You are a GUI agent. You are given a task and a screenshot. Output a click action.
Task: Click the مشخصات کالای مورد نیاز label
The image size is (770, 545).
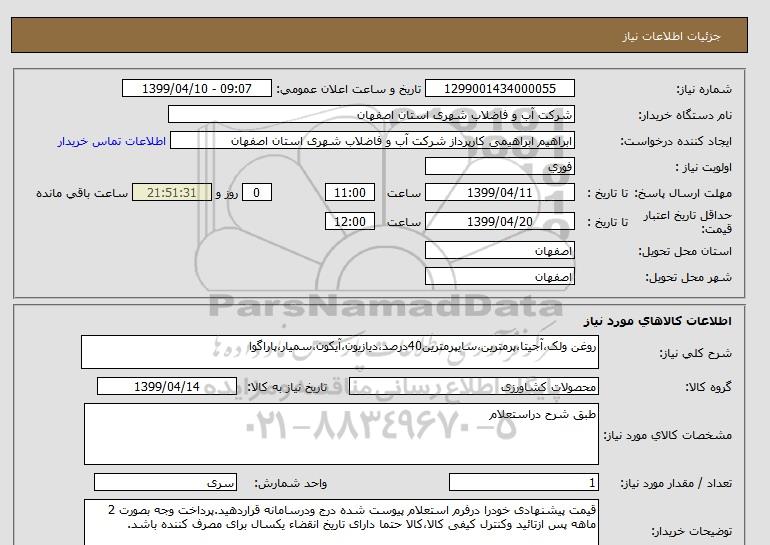coord(667,436)
